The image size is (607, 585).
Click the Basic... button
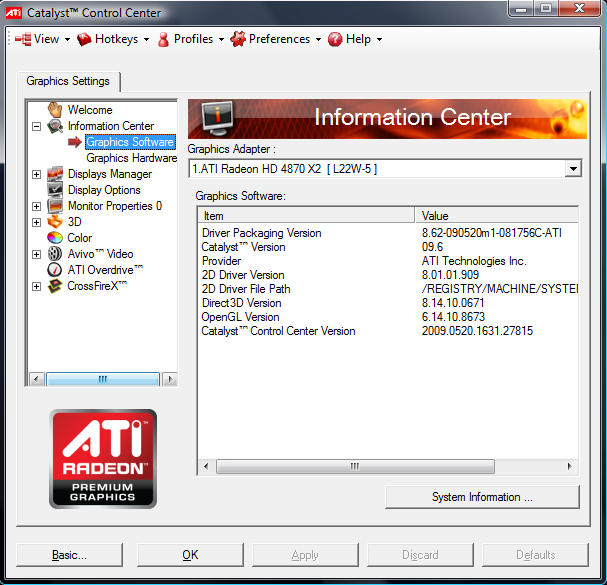coord(70,555)
